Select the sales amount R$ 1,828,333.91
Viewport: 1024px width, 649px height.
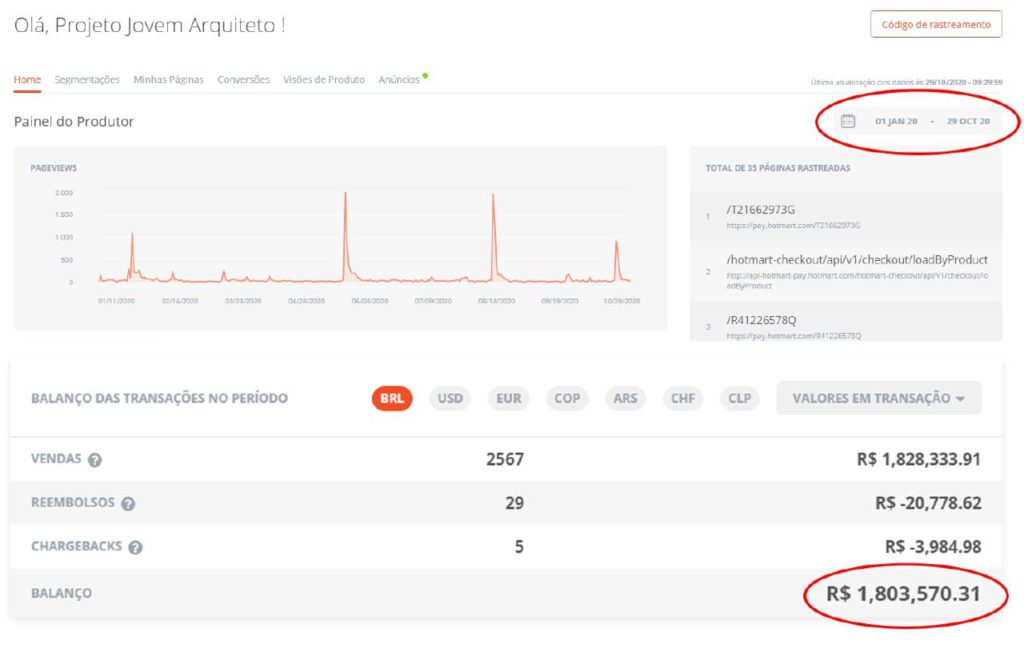tap(918, 459)
